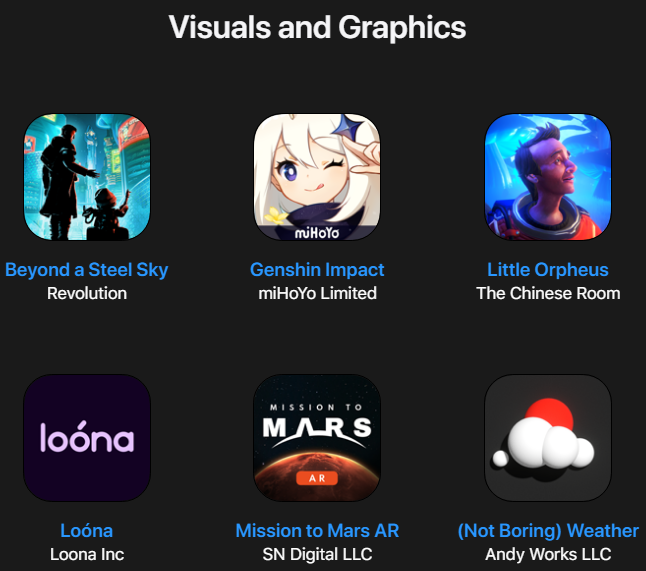This screenshot has width=646, height=571.
Task: Click the Andy Works LLC developer text
Action: 548,555
